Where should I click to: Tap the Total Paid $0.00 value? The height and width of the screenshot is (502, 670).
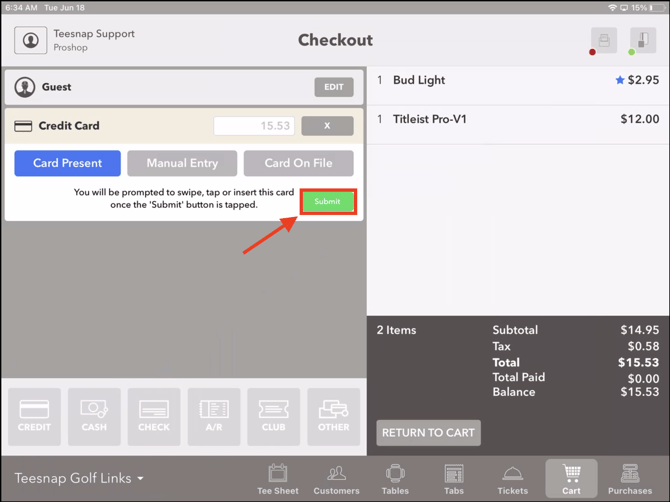coord(643,378)
